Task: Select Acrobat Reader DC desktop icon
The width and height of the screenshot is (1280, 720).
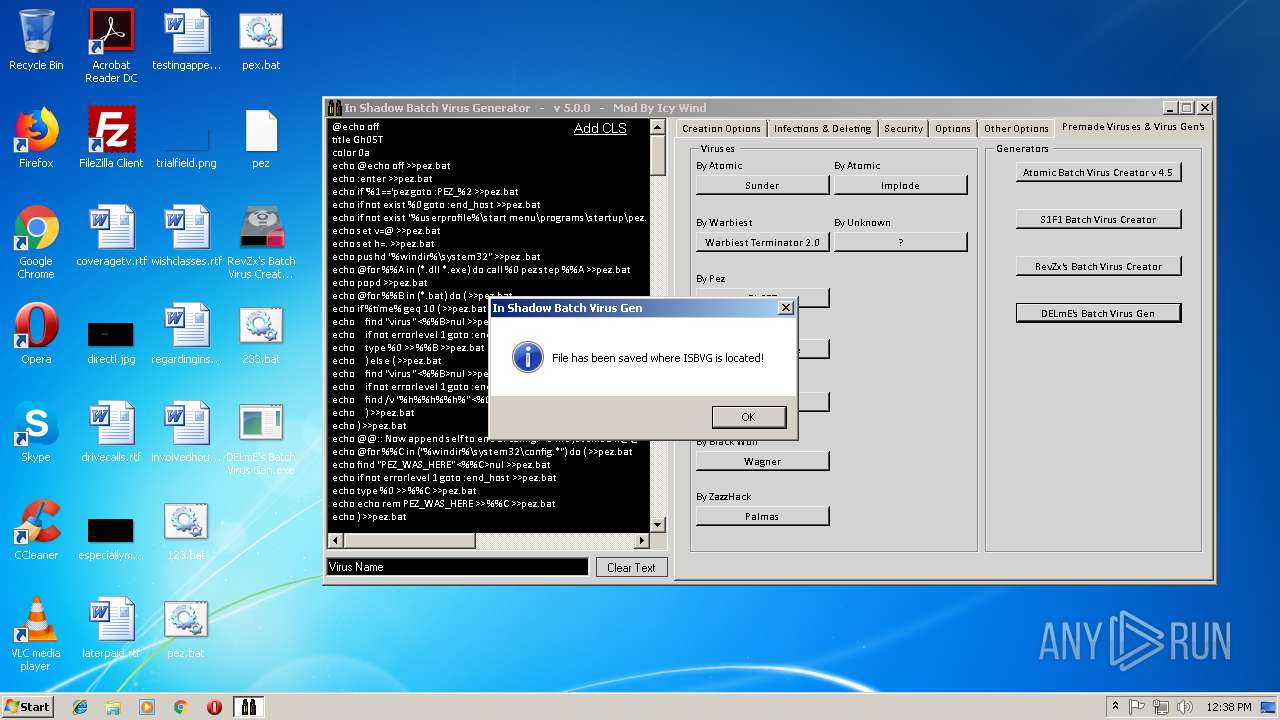Action: (111, 46)
